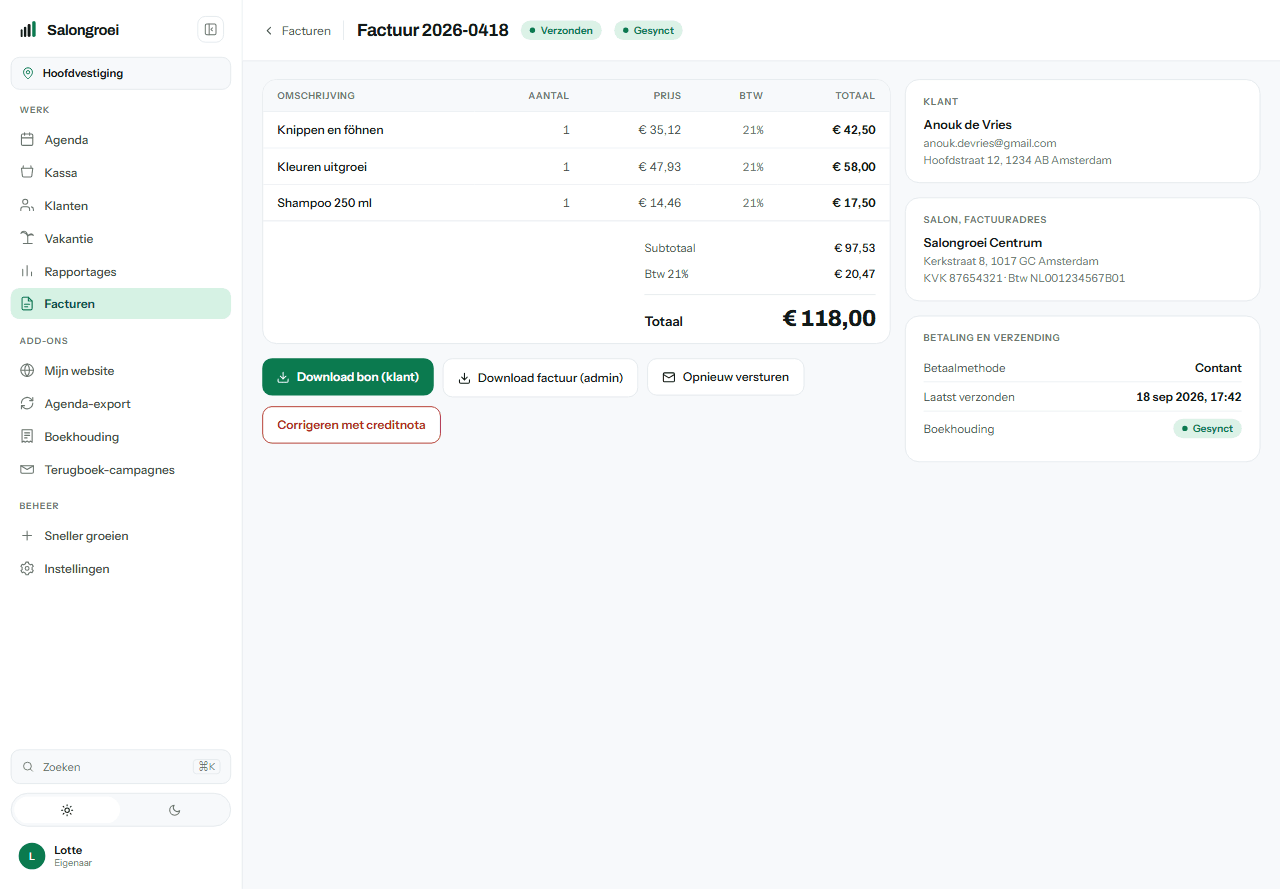Click the Lotte Eigenaar name in the sidebar
1280x889 pixels.
(73, 856)
